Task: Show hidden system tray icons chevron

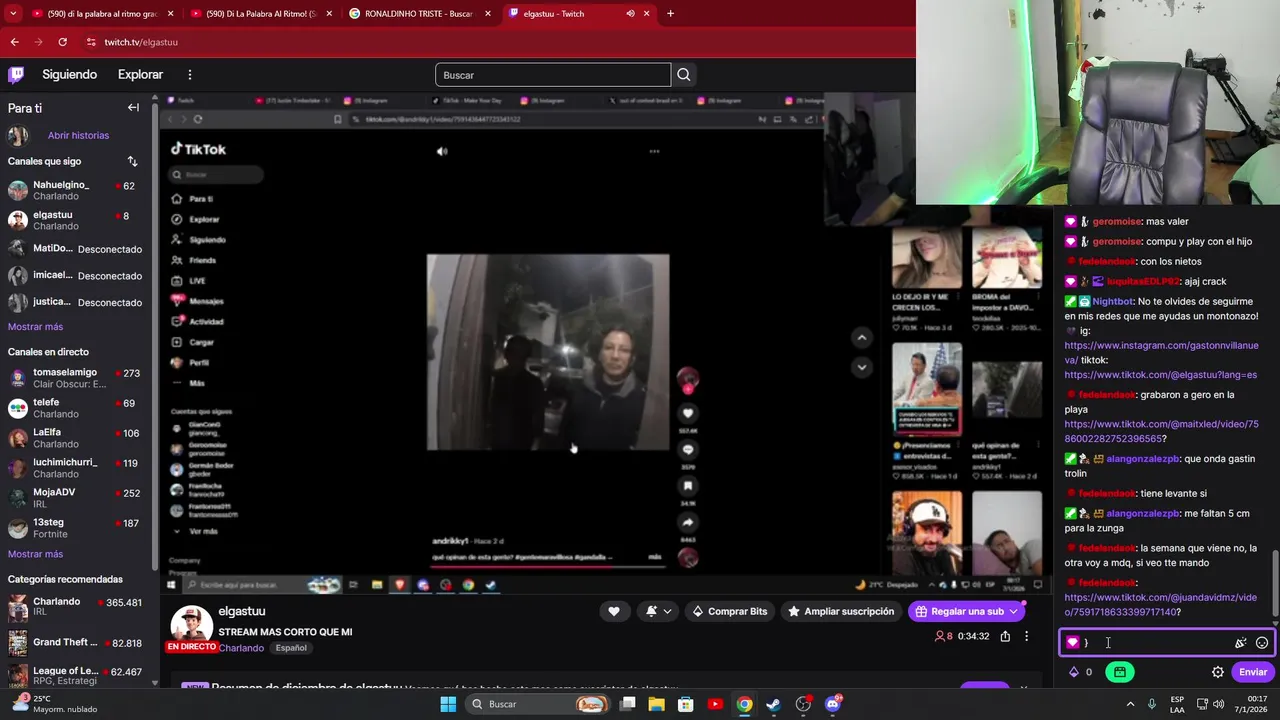Action: [1131, 704]
